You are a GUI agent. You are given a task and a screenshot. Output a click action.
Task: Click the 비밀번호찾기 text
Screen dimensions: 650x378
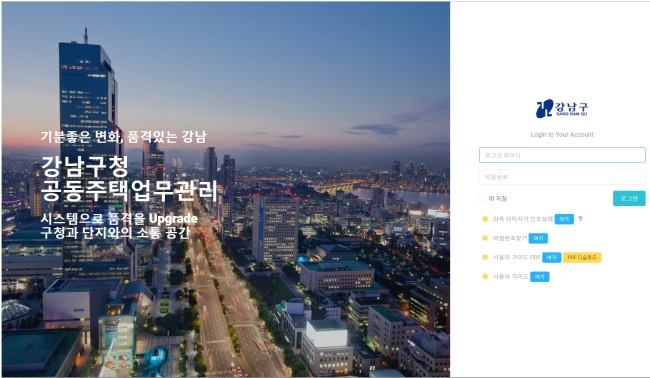509,238
